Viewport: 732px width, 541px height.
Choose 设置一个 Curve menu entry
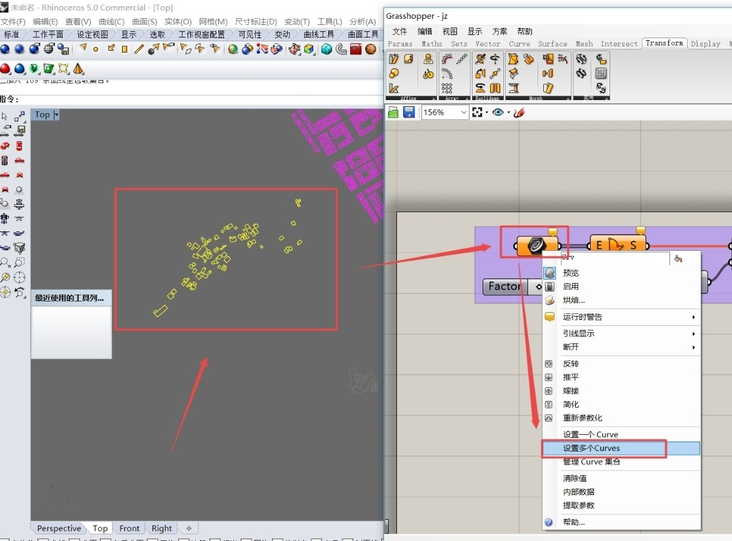pos(622,434)
